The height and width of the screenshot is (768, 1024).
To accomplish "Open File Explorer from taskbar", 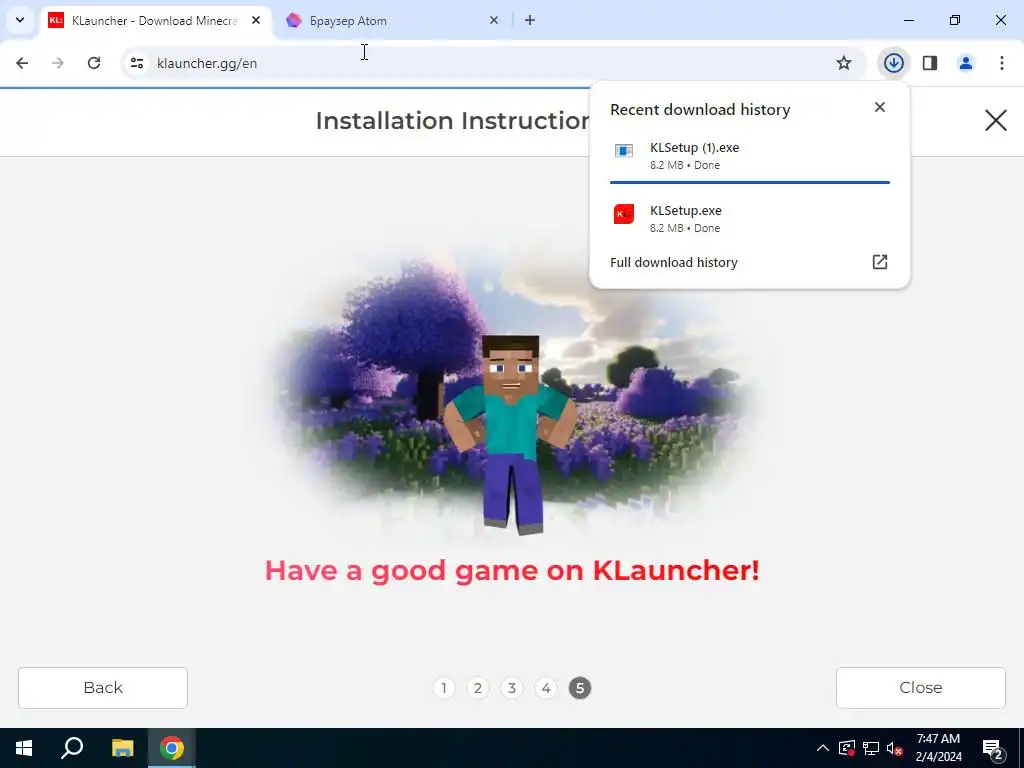I will click(x=122, y=748).
